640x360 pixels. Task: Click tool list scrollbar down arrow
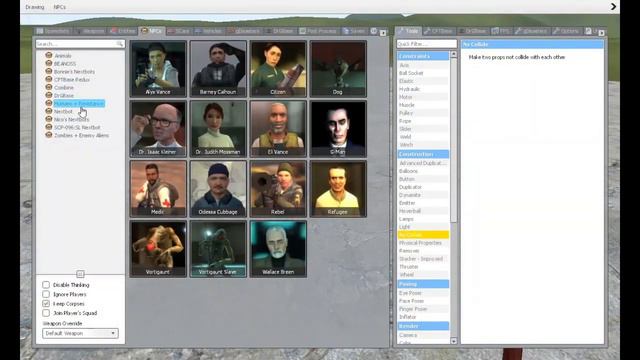[453, 340]
